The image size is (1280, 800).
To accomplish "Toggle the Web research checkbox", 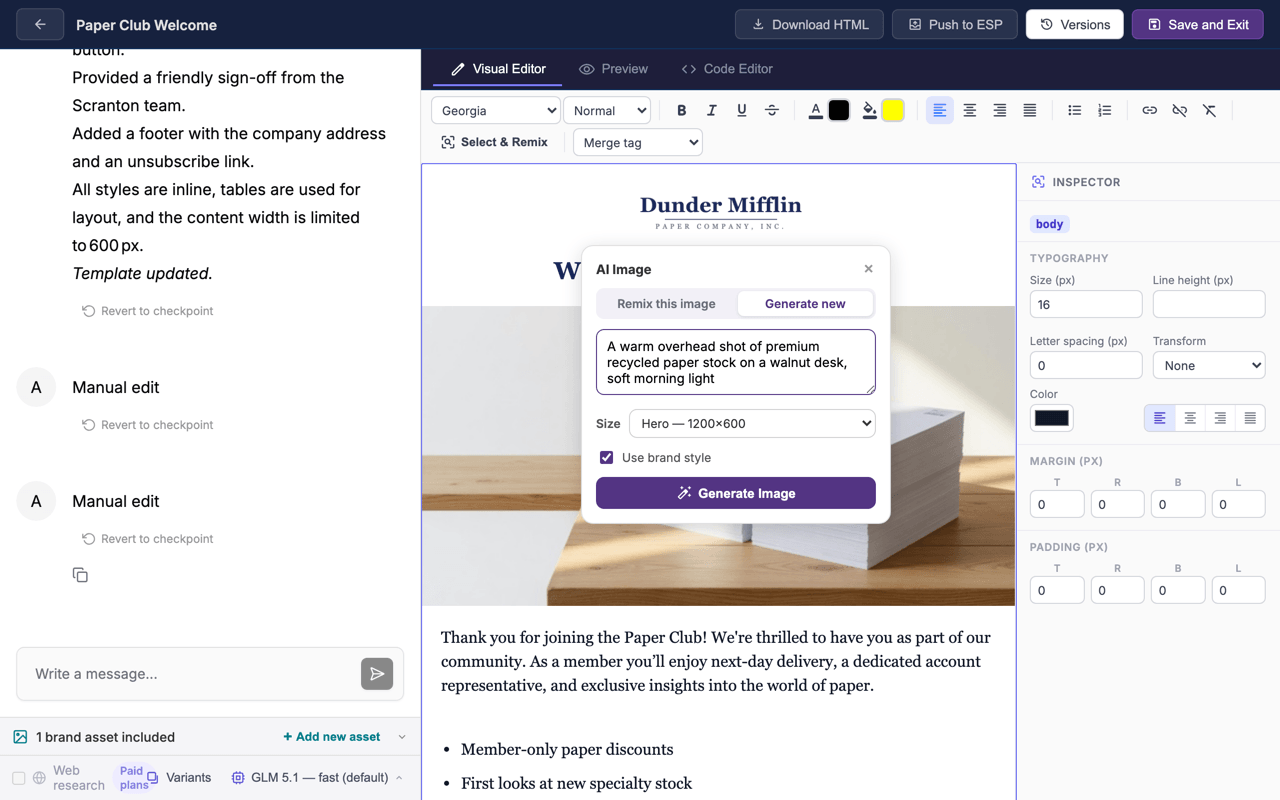I will [19, 778].
